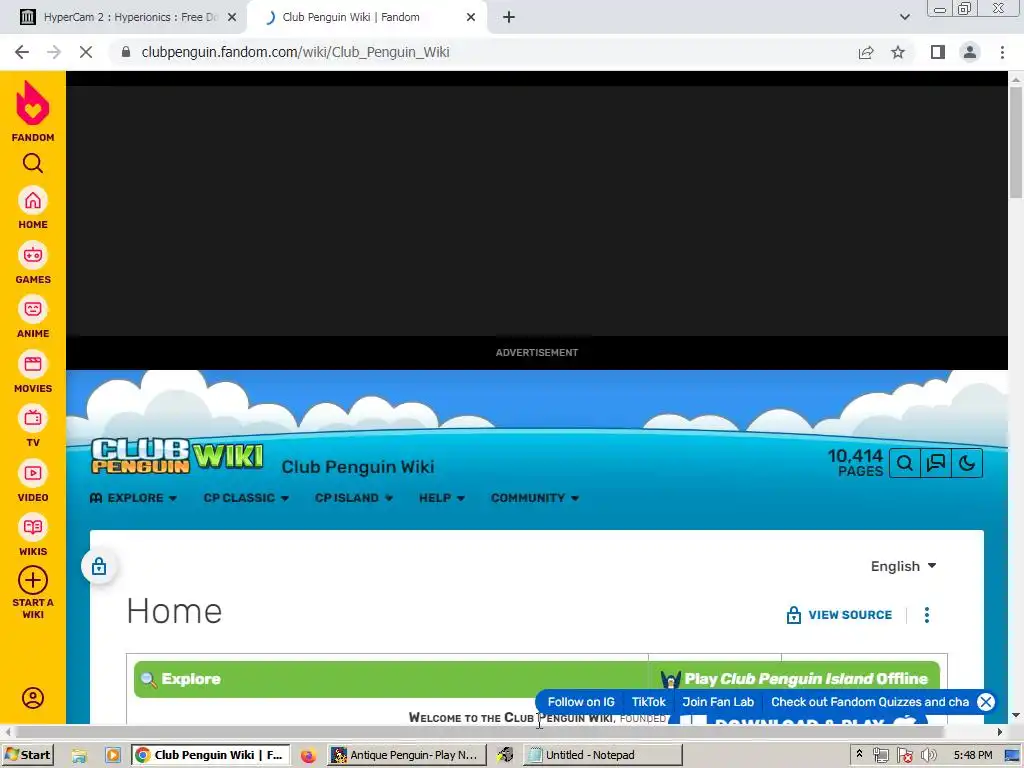Open Chrome side panel icon
This screenshot has height=768, width=1024.
[938, 52]
